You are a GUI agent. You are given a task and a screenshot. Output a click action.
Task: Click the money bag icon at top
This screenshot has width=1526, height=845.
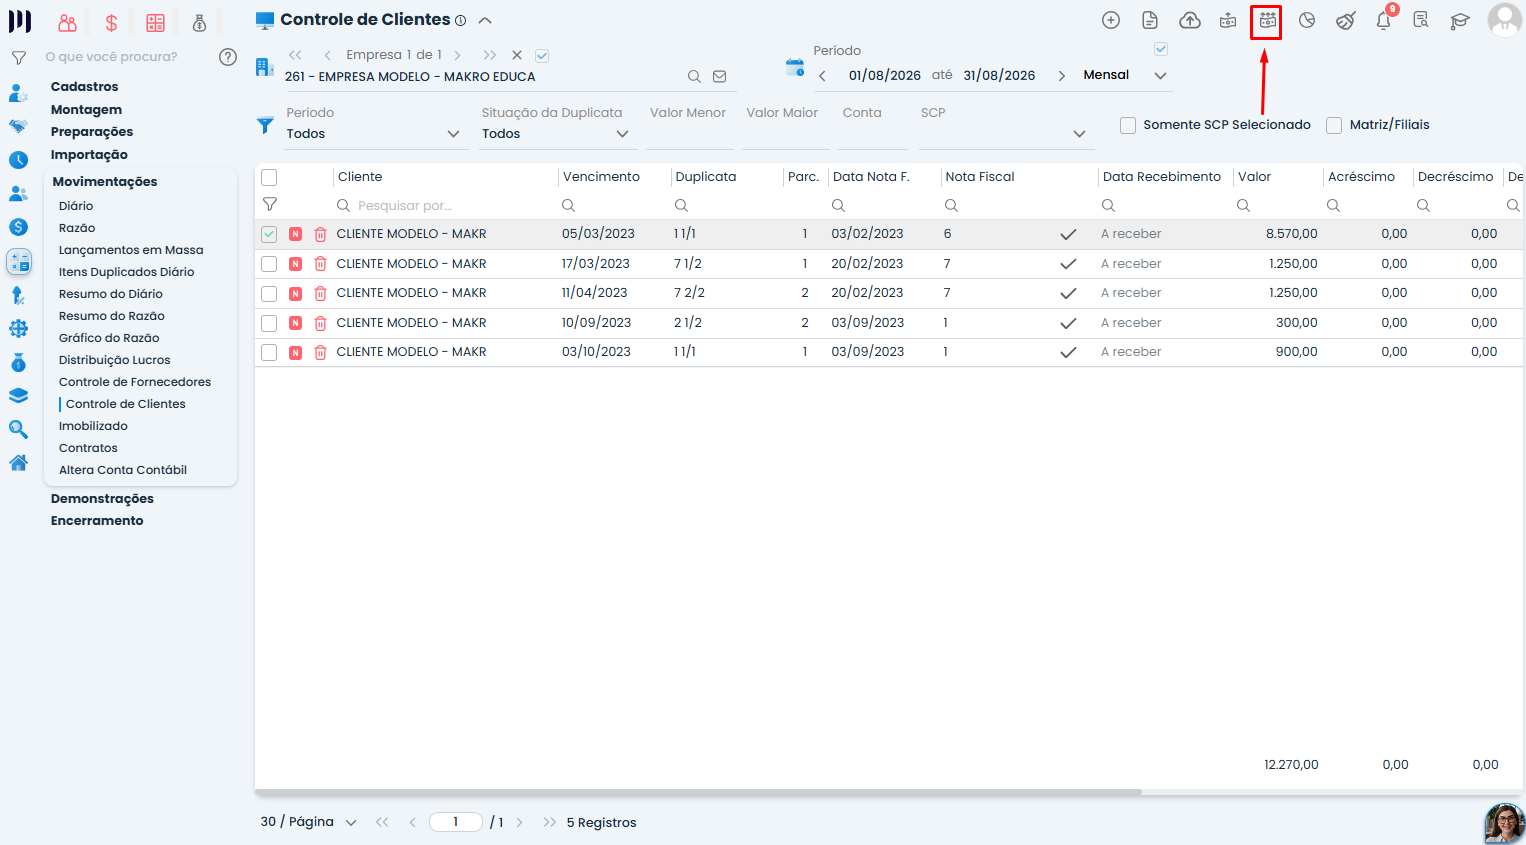tap(199, 23)
